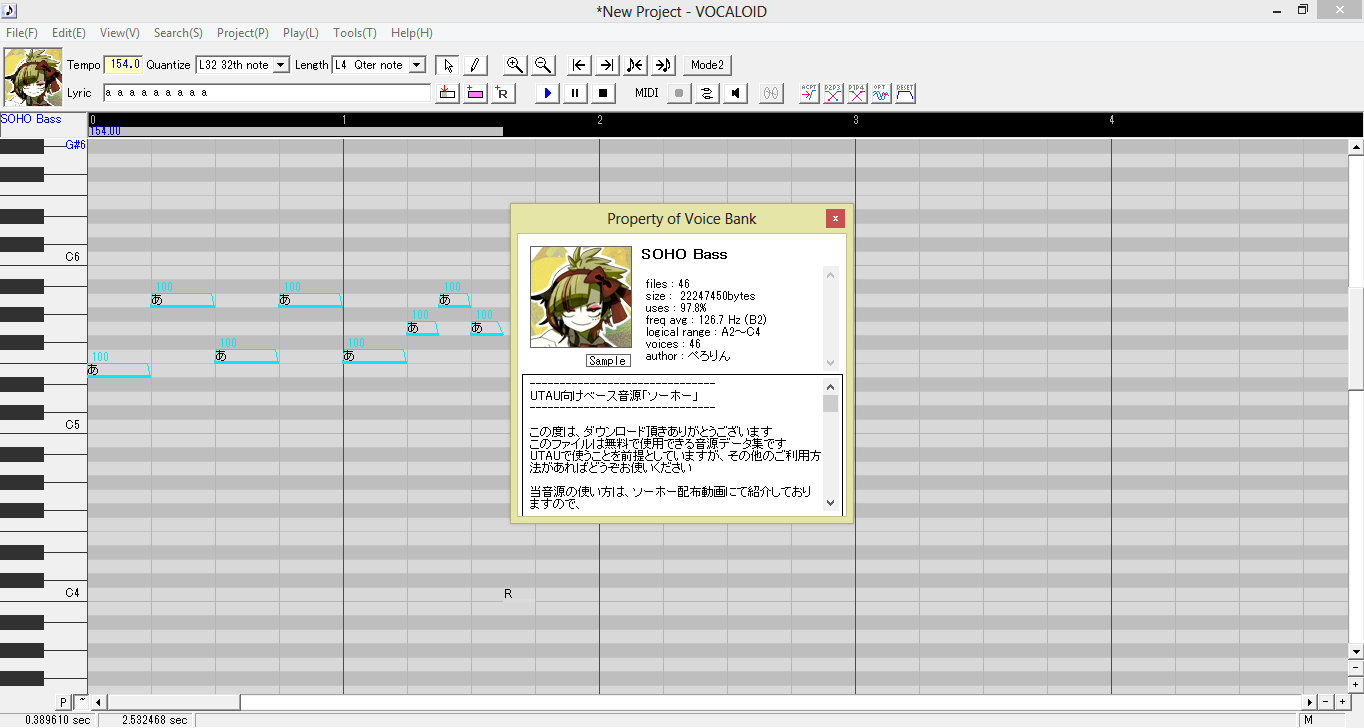Viewport: 1364px width, 728px height.
Task: Click the P2P3 pitch tool icon
Action: coord(833,93)
